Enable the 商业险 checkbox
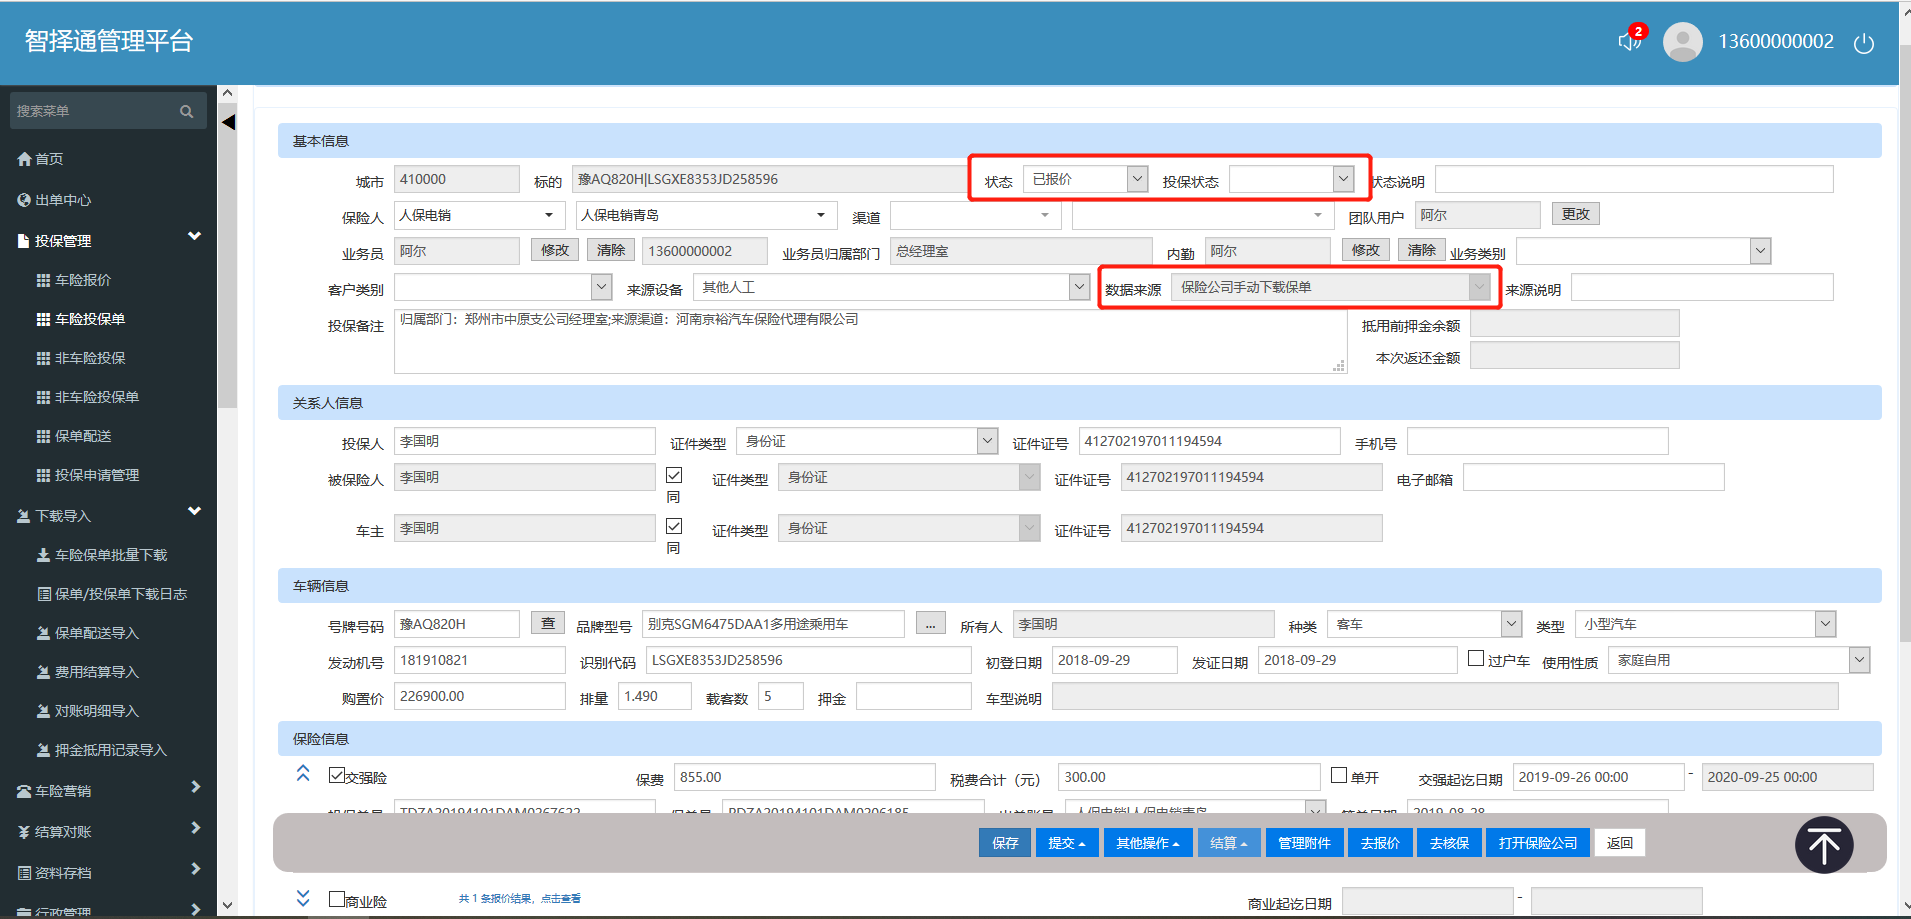 337,899
